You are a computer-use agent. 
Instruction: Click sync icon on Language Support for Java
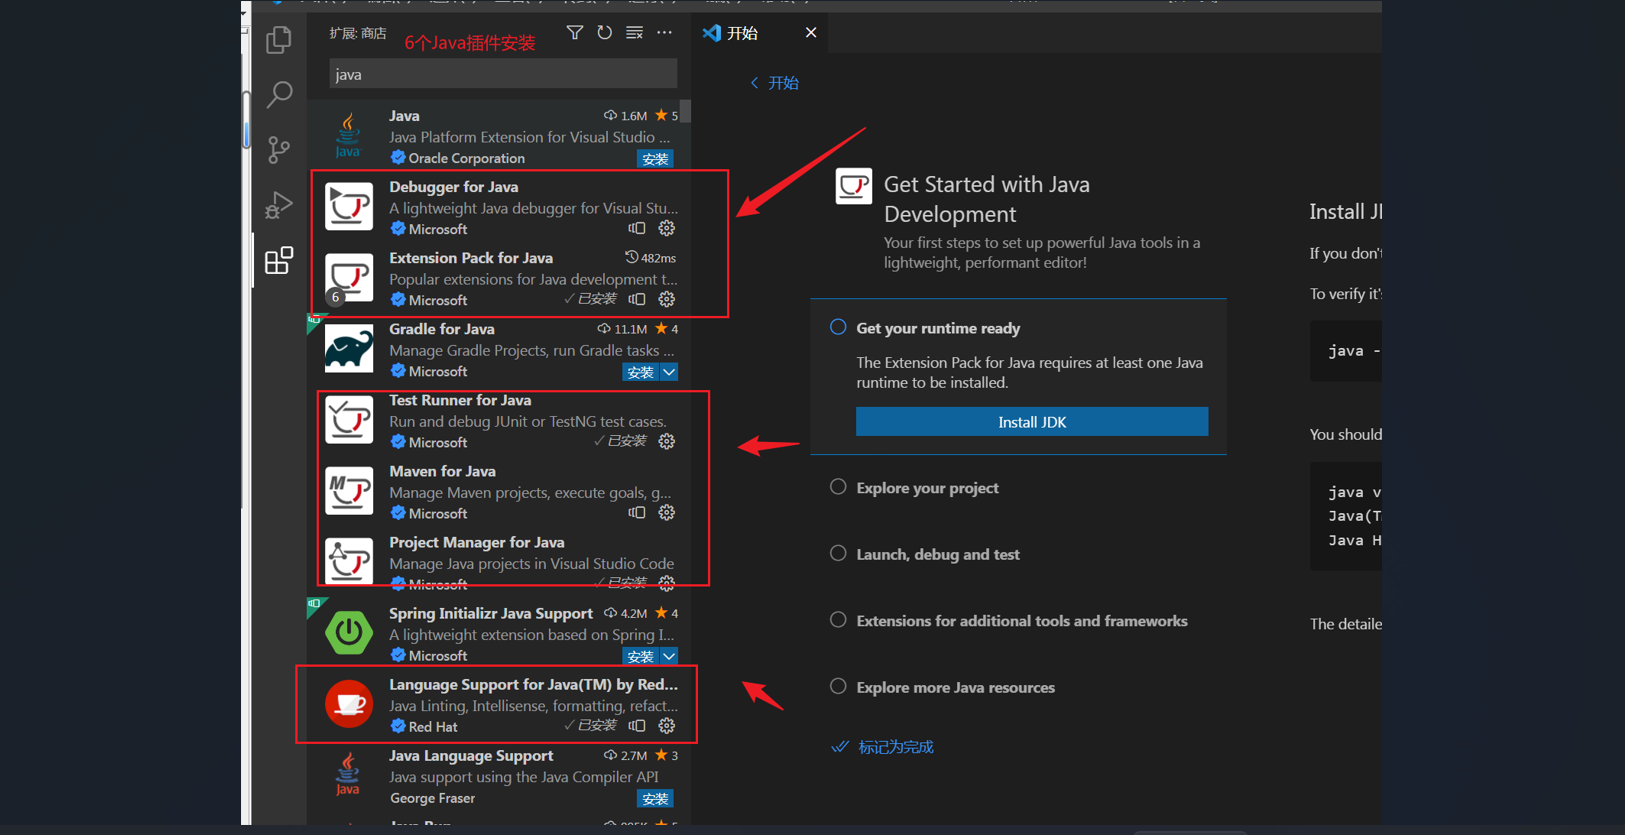tap(637, 726)
